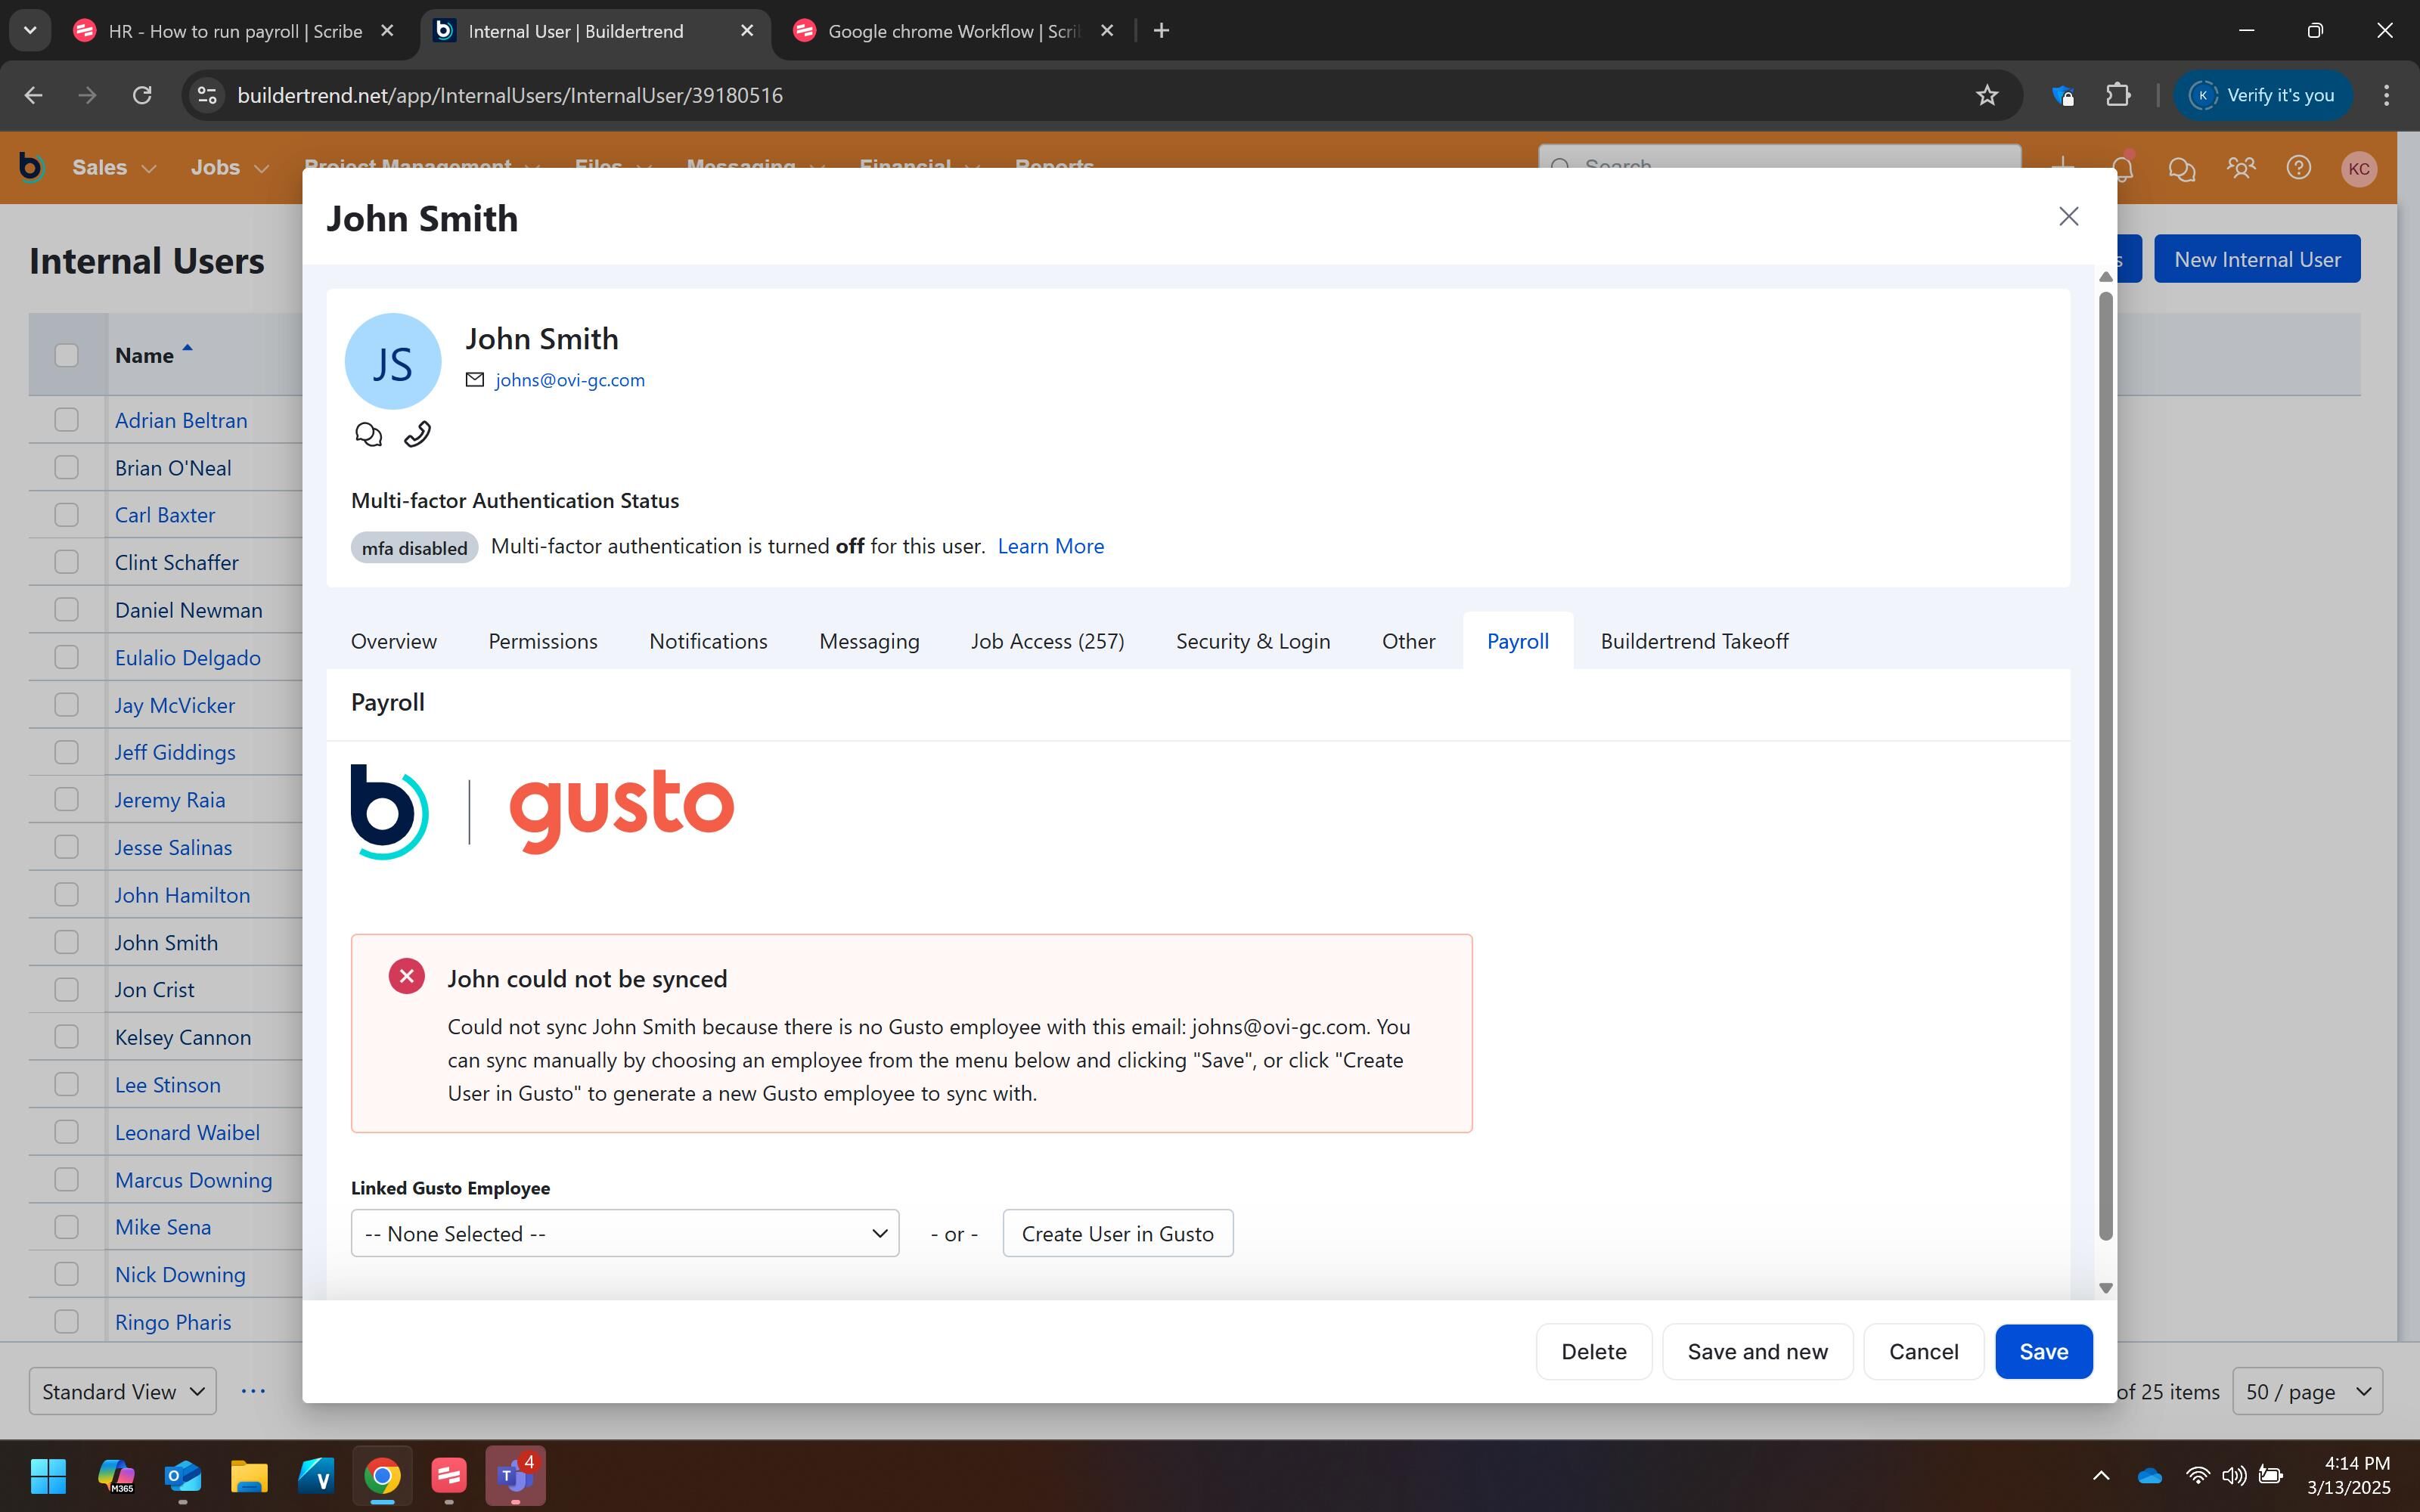Screen dimensions: 2420x1512
Task: Open Chrome's three-dot menu
Action: (2386, 95)
